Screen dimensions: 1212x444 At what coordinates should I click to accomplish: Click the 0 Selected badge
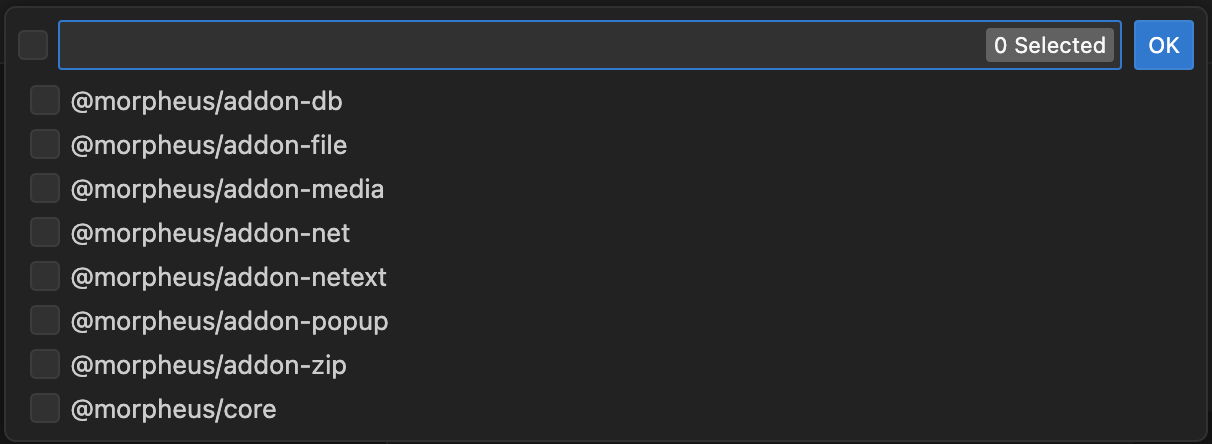click(1050, 45)
